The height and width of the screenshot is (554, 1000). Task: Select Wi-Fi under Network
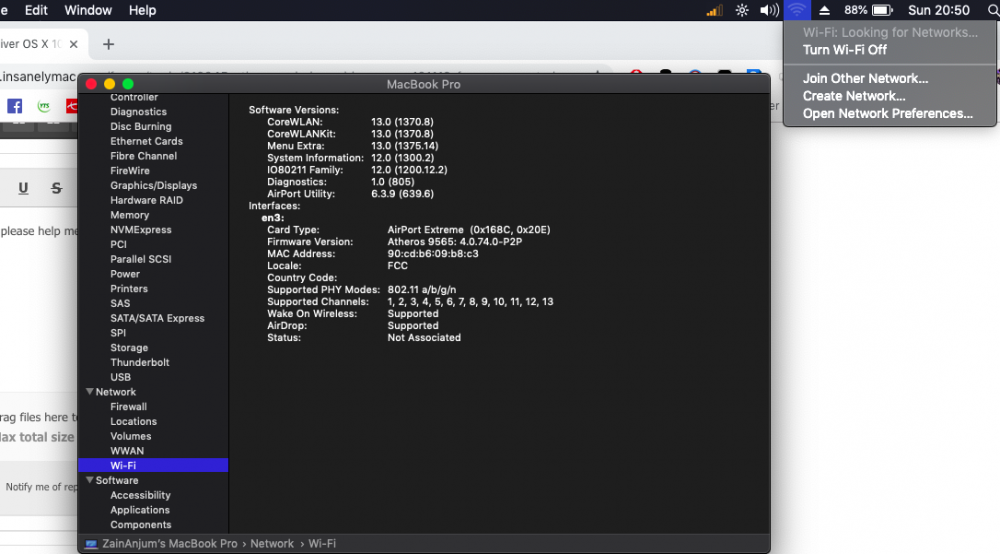coord(153,465)
